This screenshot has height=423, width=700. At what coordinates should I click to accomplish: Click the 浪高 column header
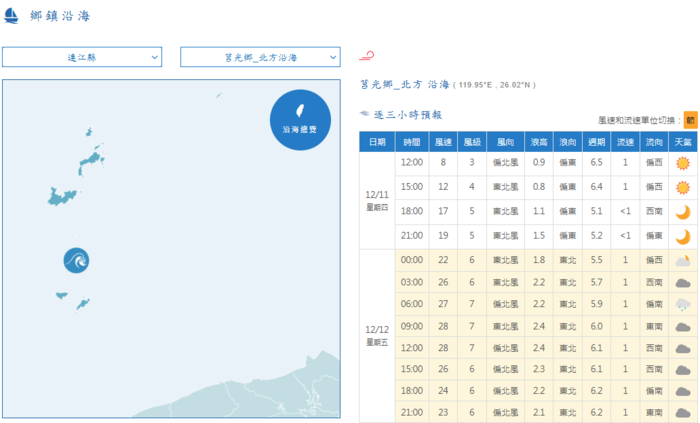pyautogui.click(x=539, y=143)
